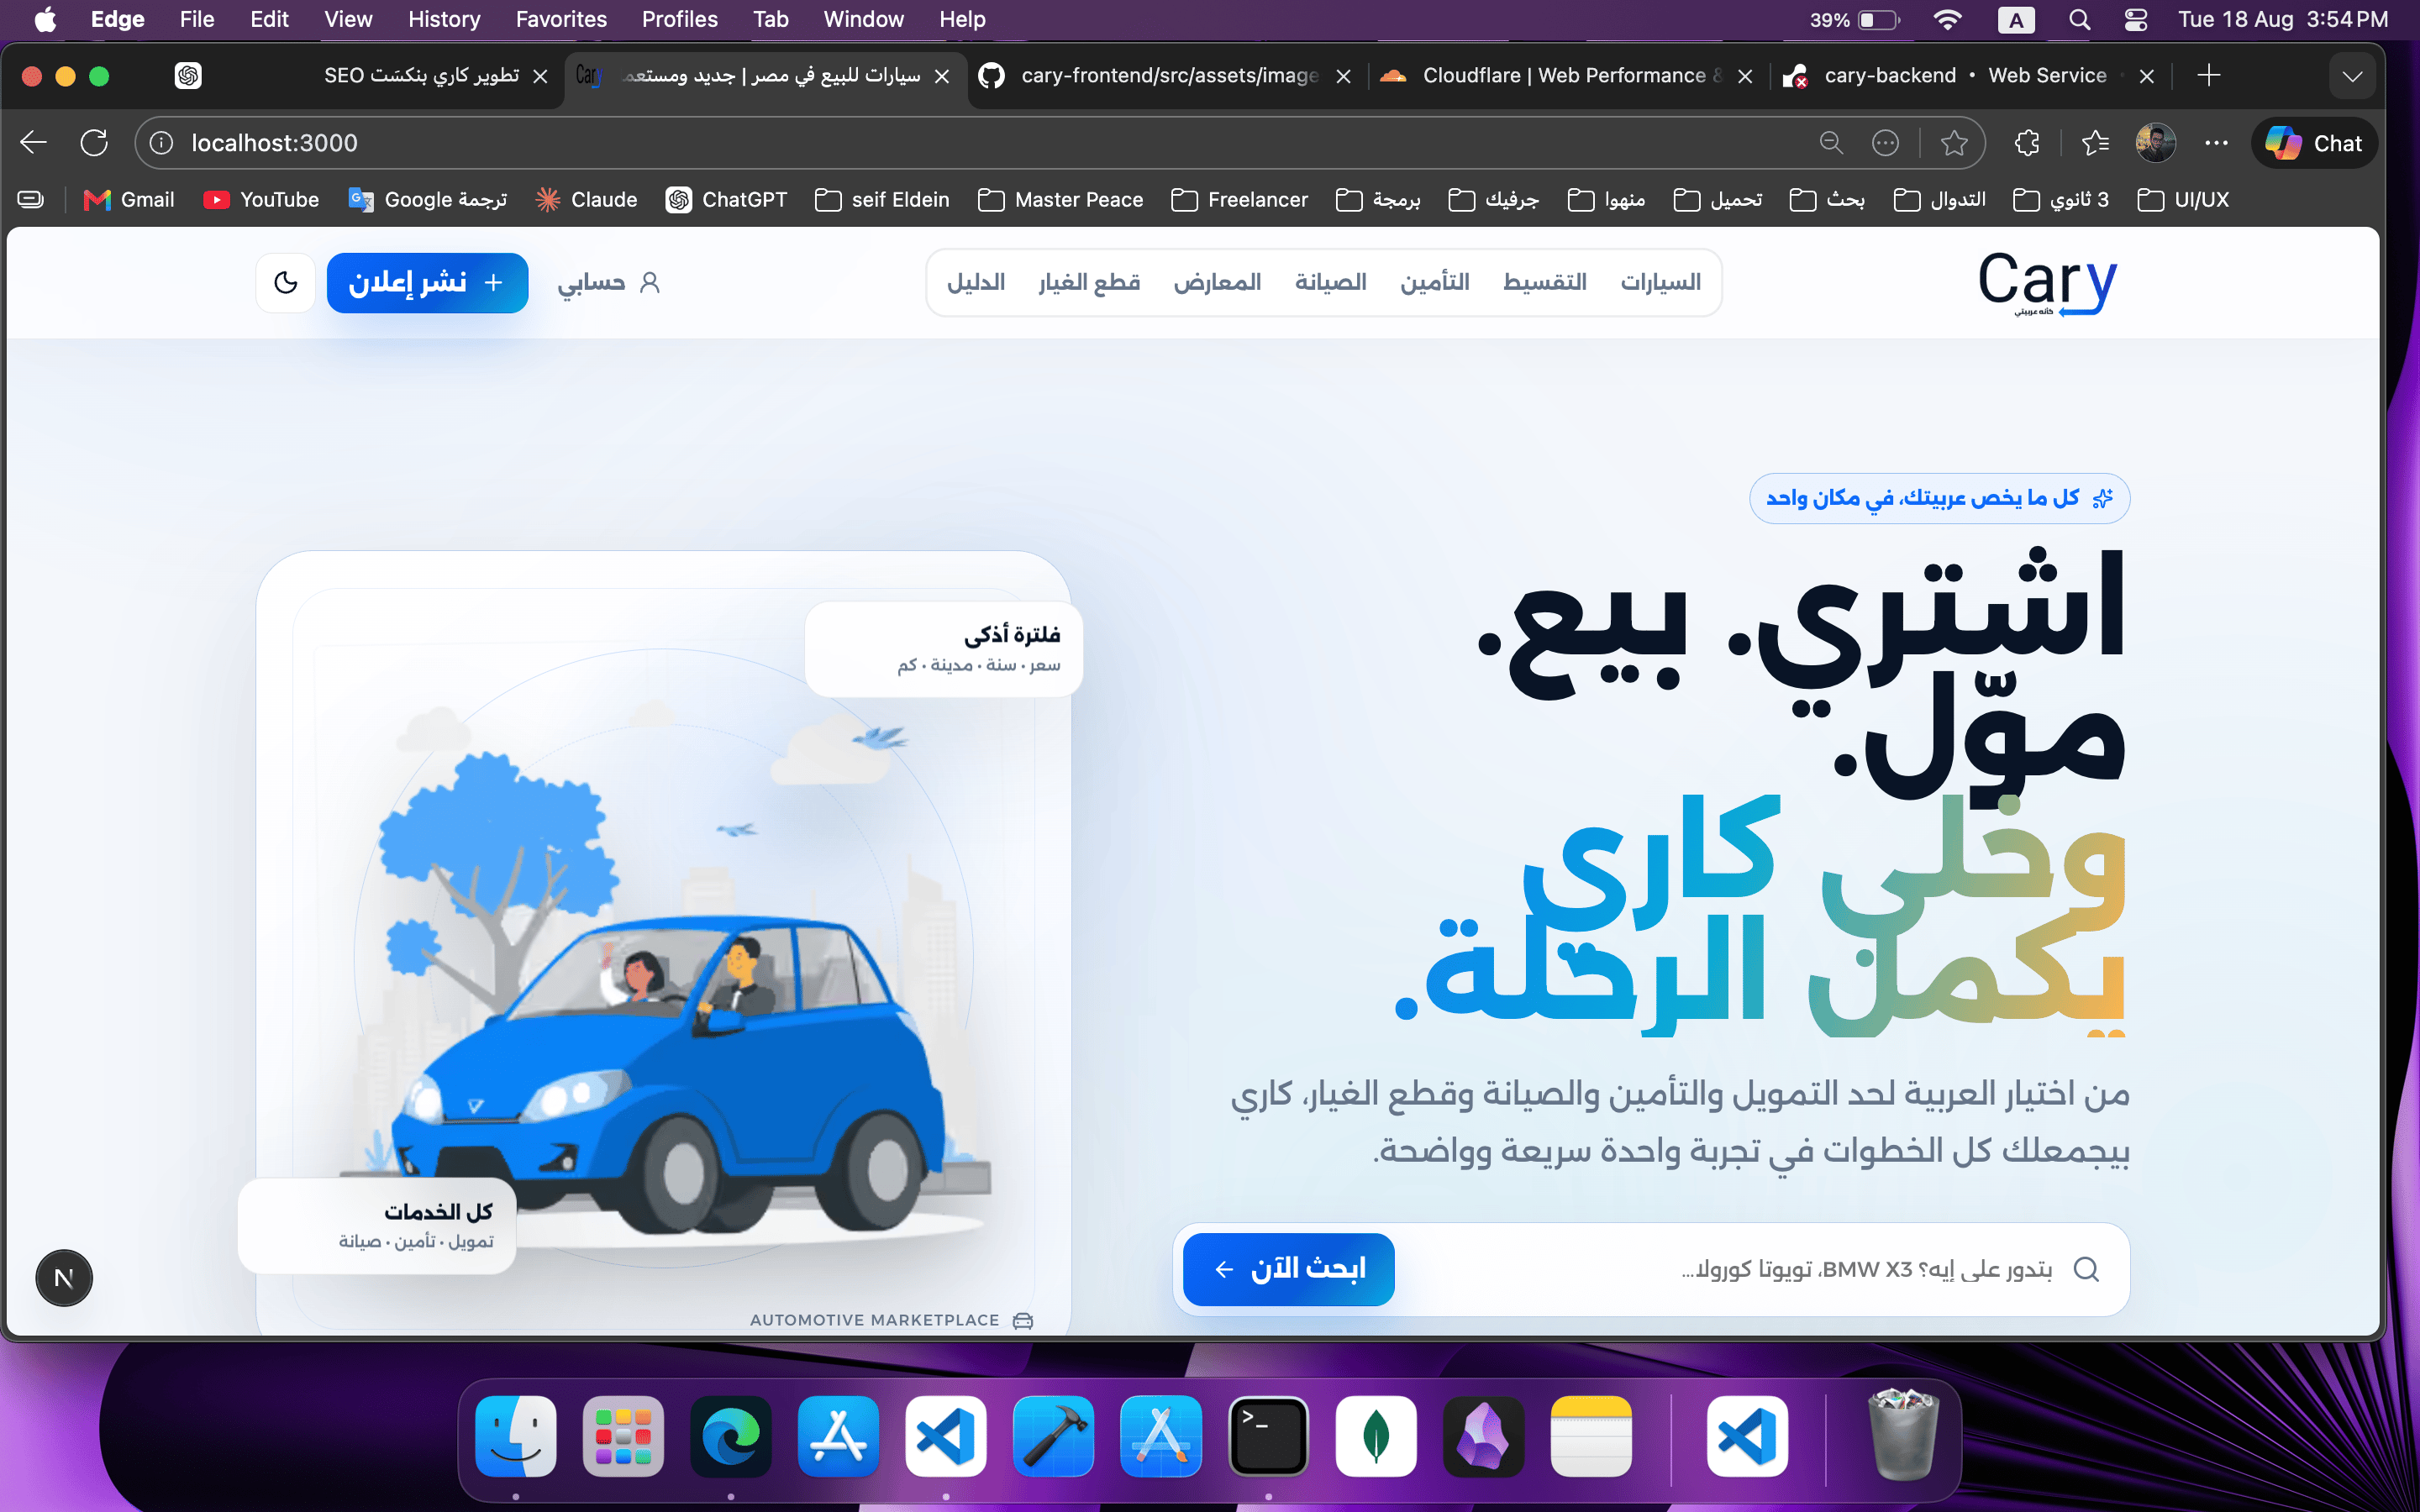
Task: Open Xcode from the Dock
Action: pyautogui.click(x=1053, y=1436)
